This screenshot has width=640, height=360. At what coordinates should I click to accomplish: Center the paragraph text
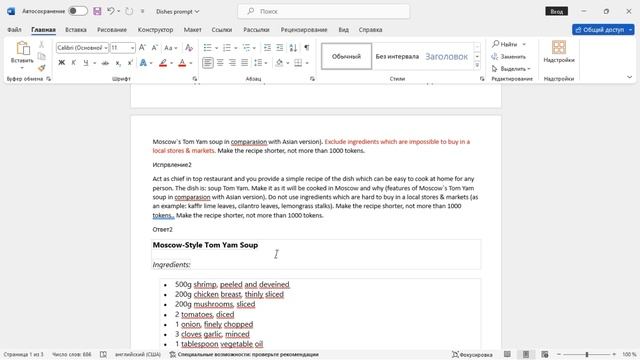click(220, 63)
